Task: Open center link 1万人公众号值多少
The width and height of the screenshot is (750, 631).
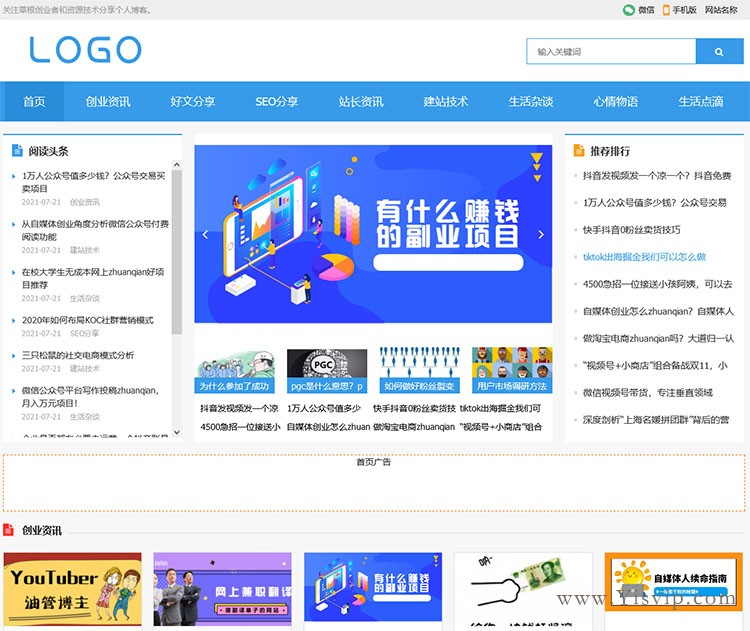Action: pos(324,408)
